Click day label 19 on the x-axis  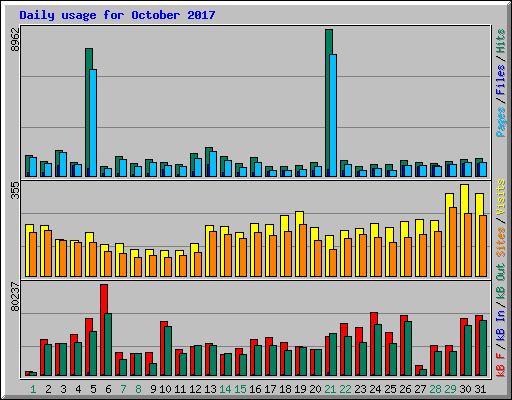300,389
